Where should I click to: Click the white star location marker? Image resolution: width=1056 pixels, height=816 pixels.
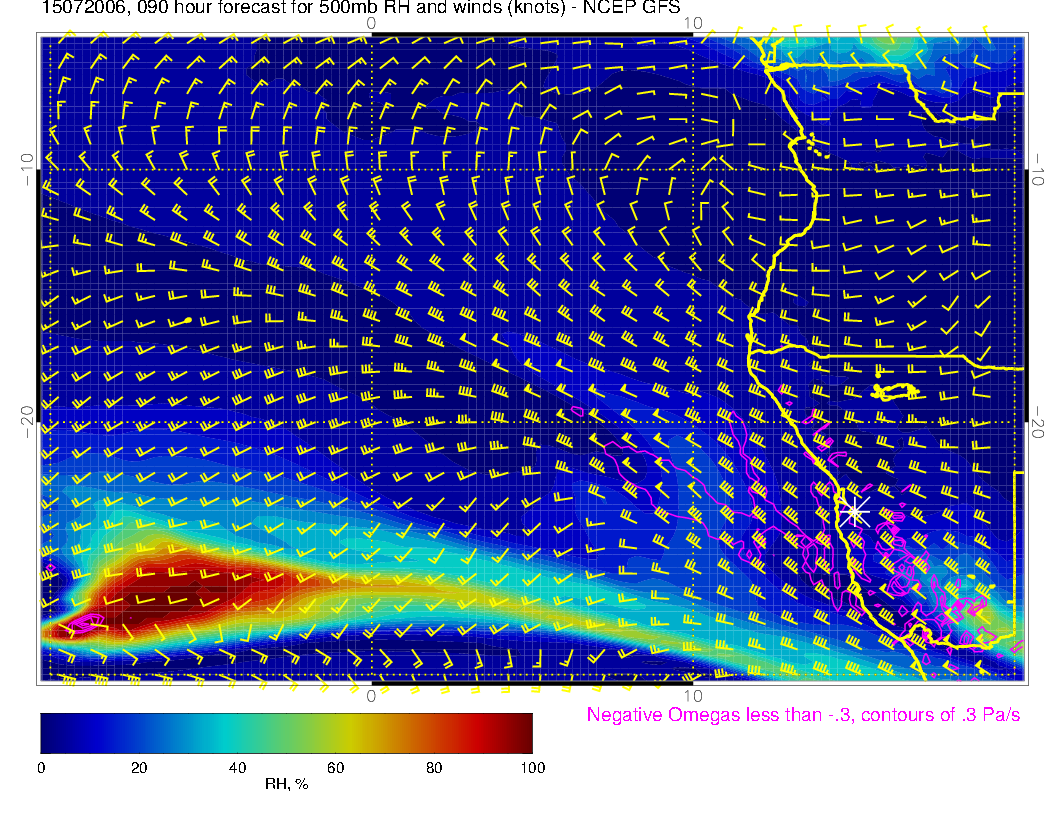pyautogui.click(x=854, y=512)
